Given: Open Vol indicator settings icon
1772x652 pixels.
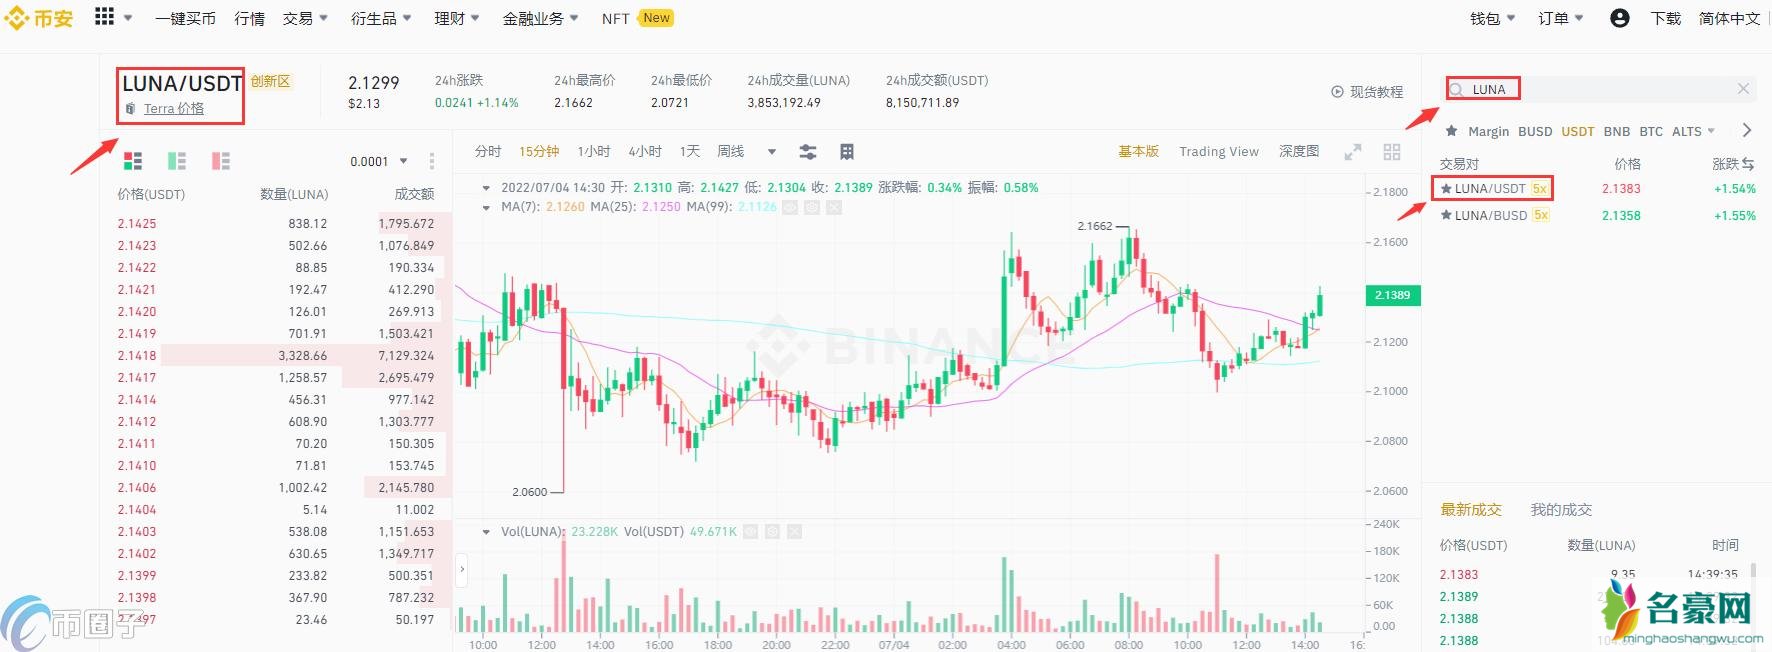Looking at the screenshot, I should pos(772,532).
